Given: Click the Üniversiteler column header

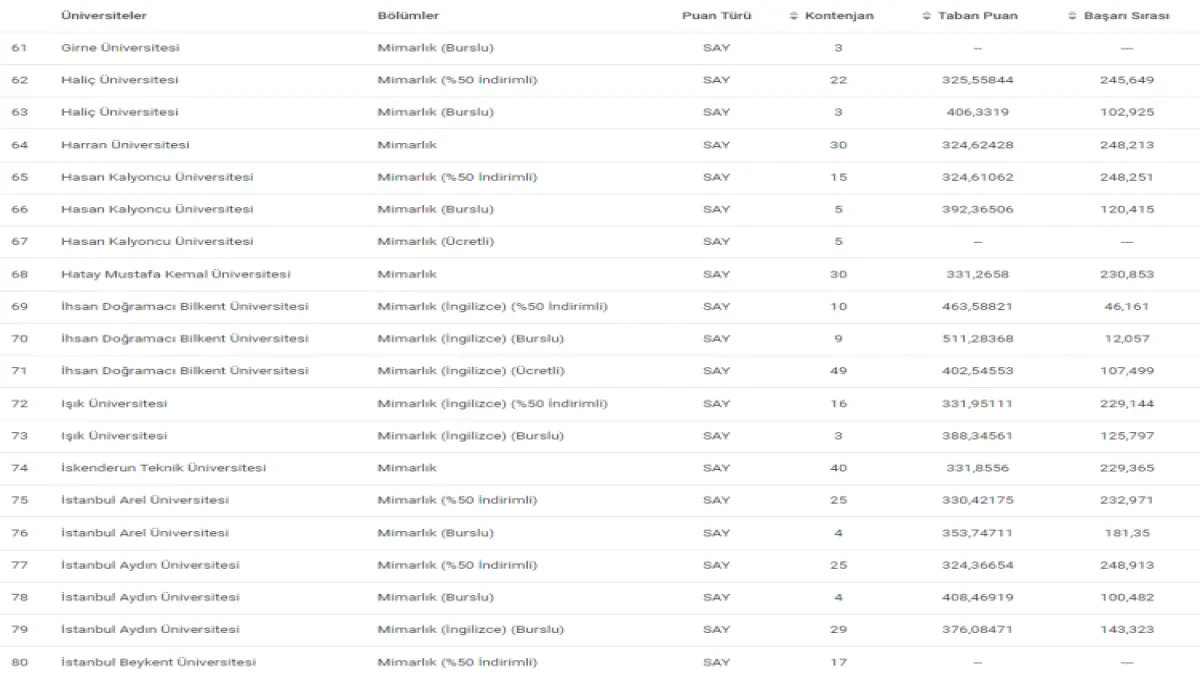Looking at the screenshot, I should pyautogui.click(x=104, y=16).
